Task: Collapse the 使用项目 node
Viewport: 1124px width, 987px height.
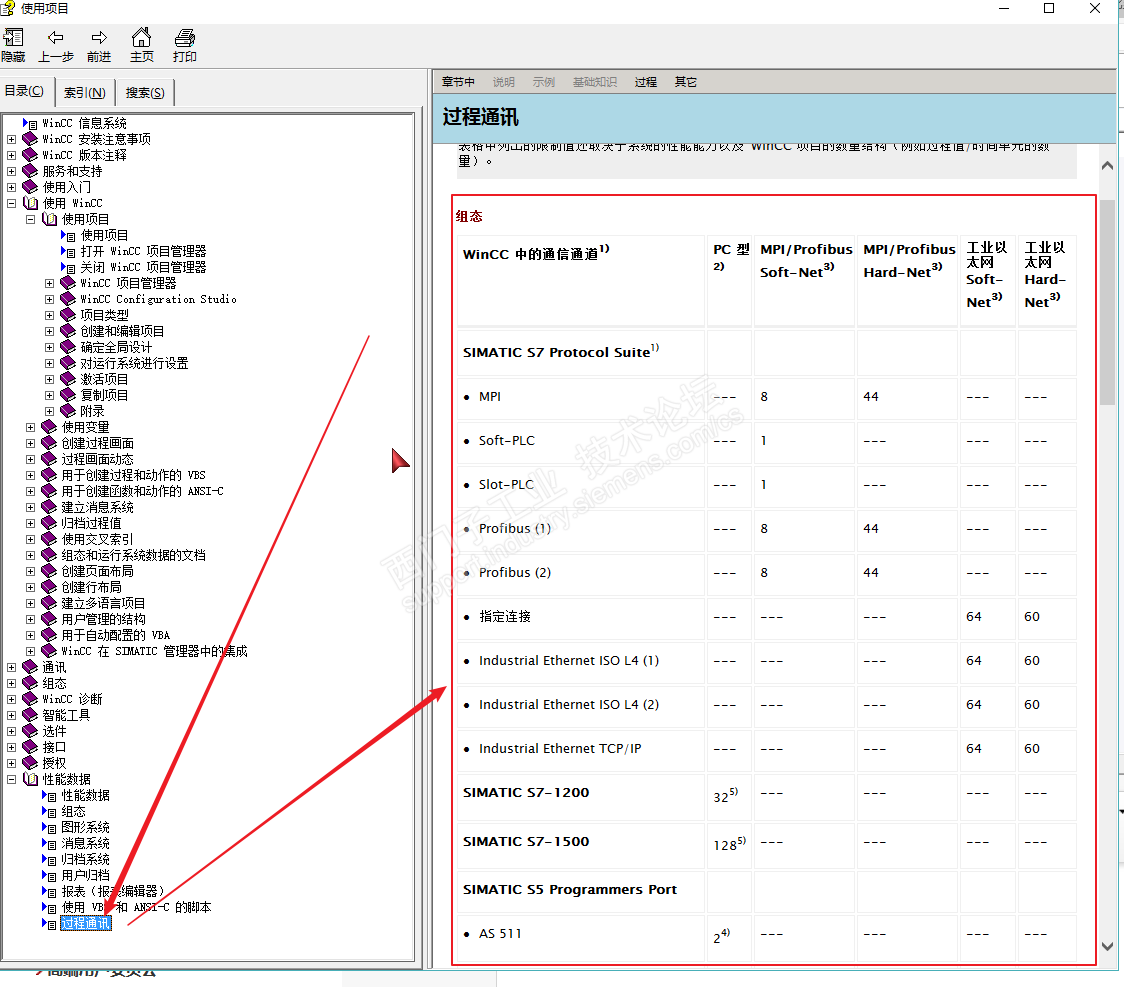Action: (31, 219)
